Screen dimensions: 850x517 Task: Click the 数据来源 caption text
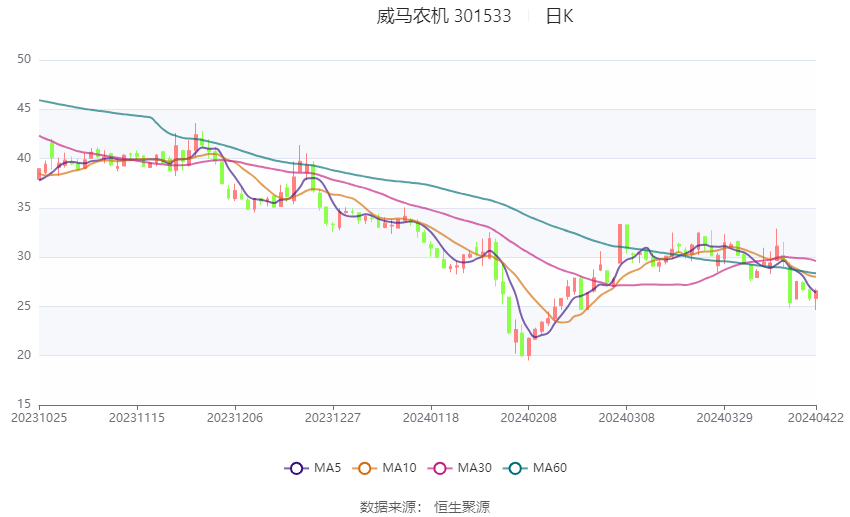(x=390, y=507)
